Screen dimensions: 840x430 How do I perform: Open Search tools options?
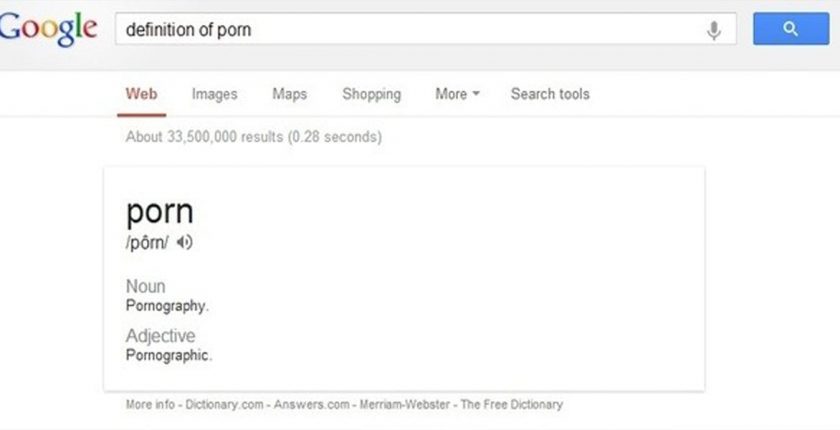click(550, 94)
